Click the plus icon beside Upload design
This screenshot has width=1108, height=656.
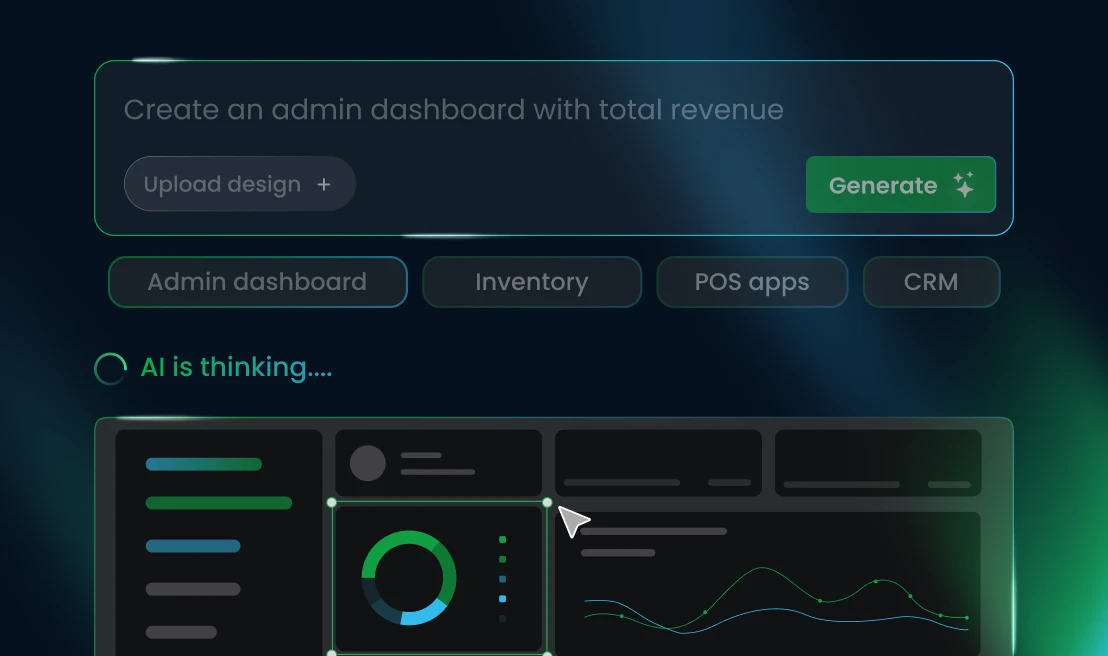[324, 184]
